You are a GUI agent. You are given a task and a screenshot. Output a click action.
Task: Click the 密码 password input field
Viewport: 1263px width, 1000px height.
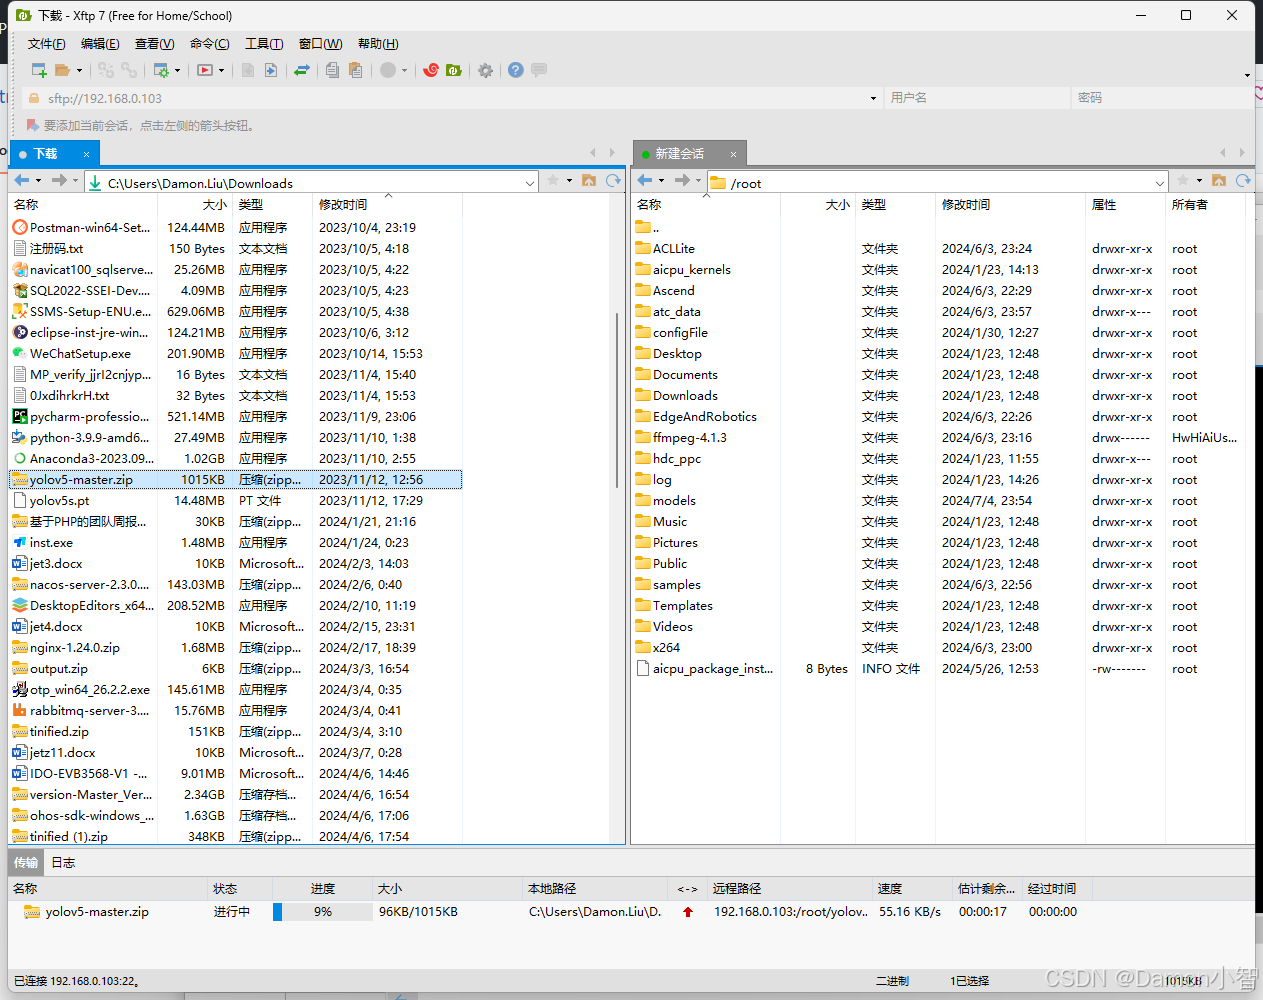pos(1162,98)
